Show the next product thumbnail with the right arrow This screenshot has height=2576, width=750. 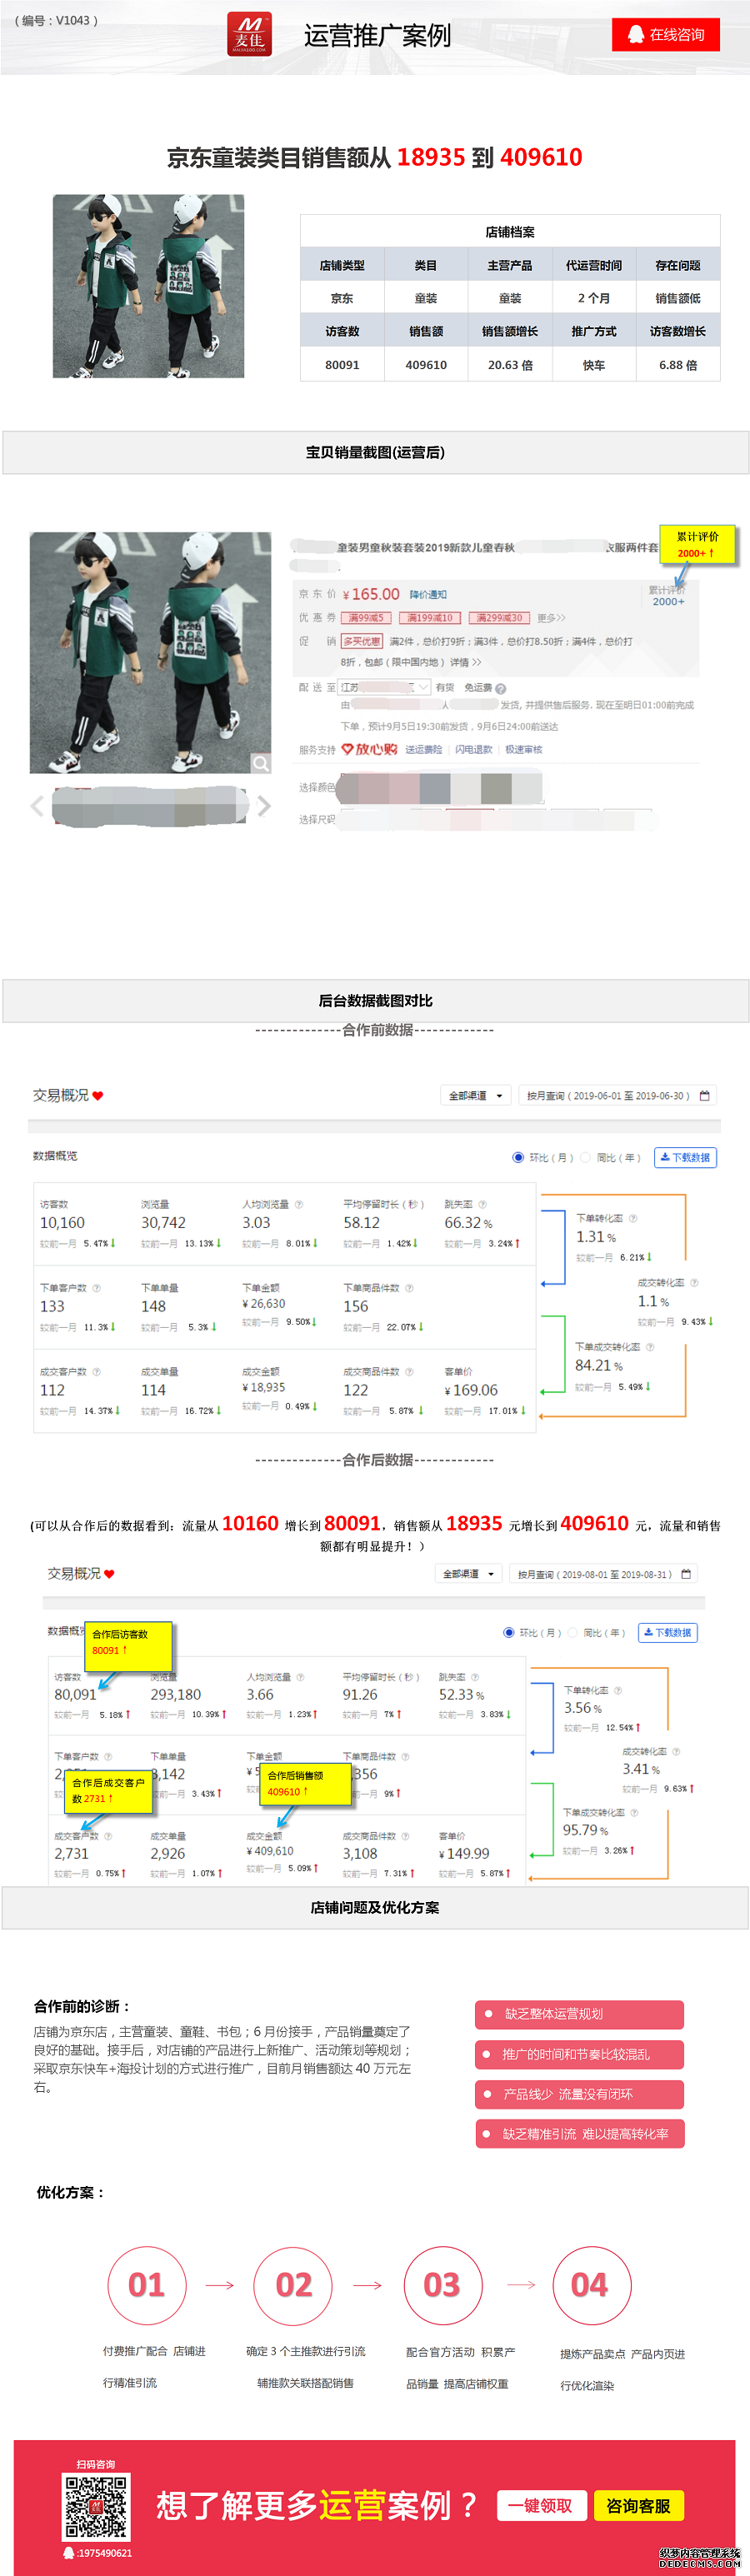(x=264, y=806)
